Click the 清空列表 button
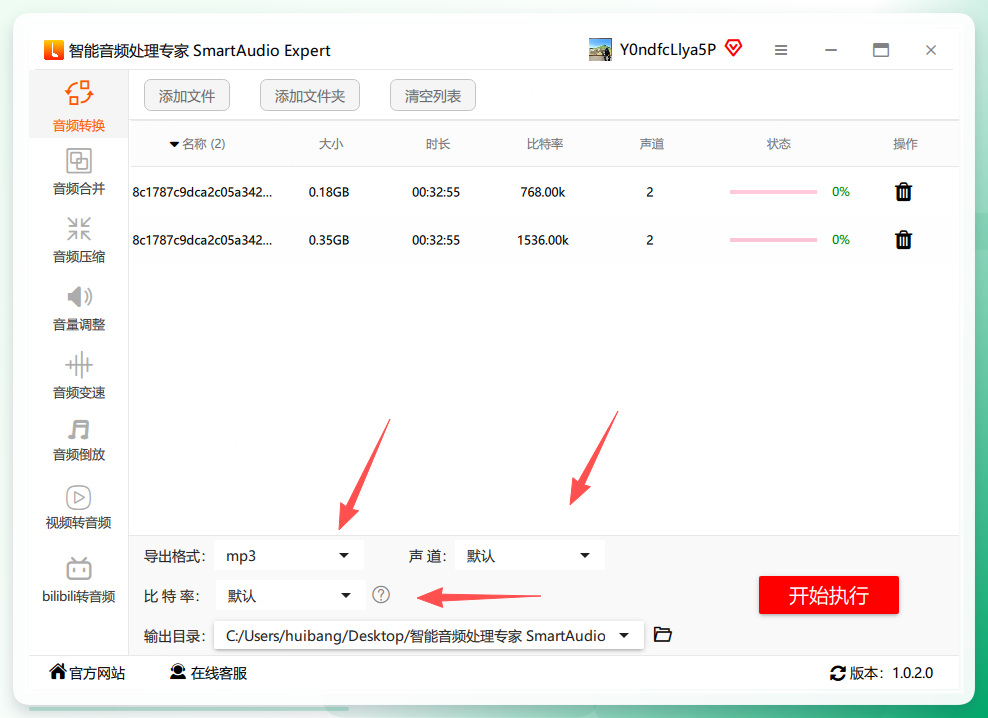 [x=432, y=96]
